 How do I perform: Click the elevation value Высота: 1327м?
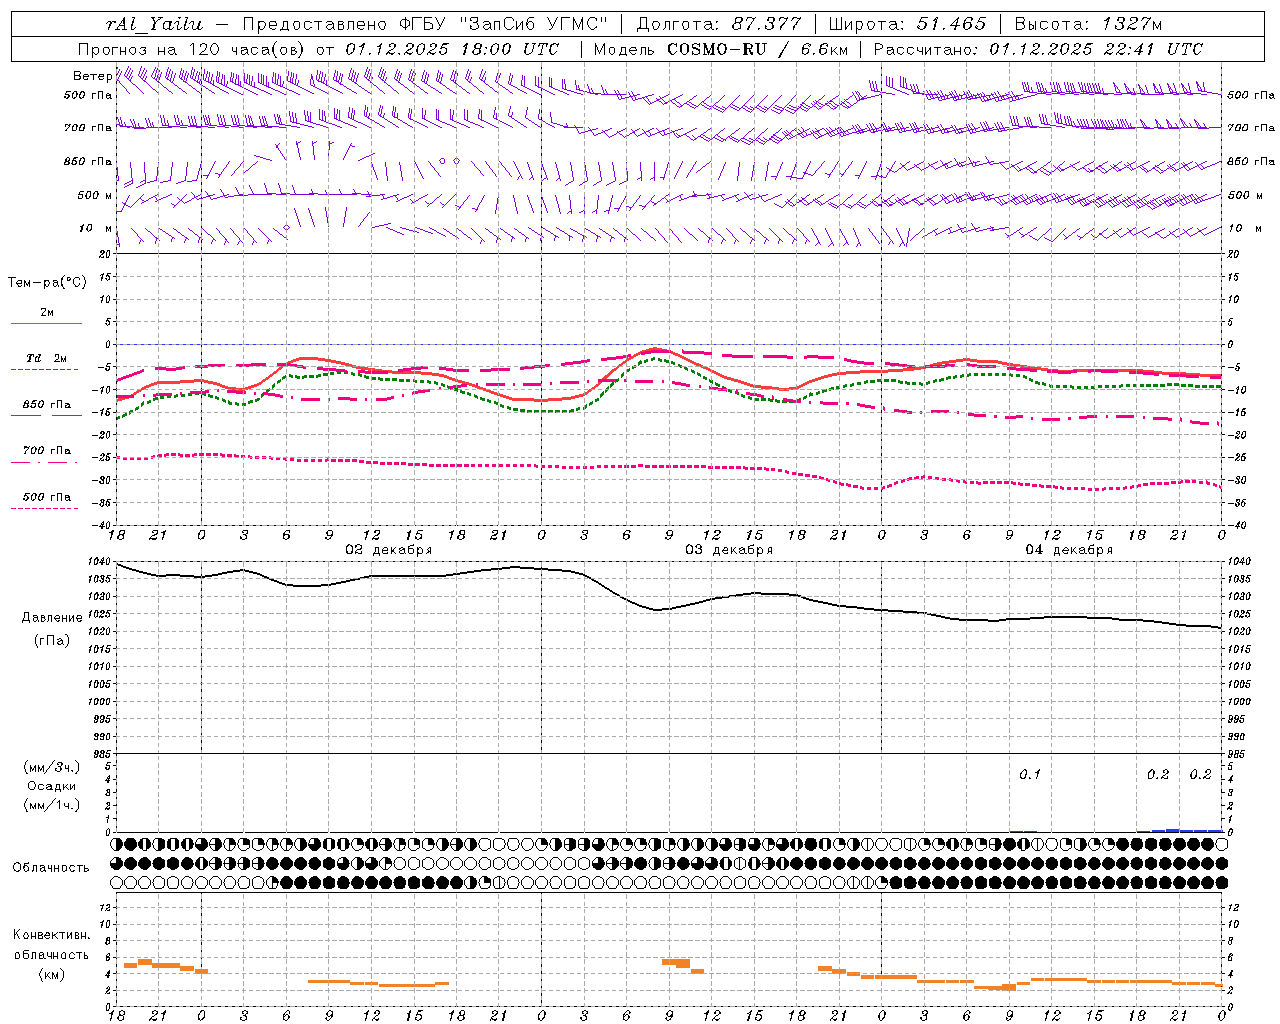point(1088,24)
